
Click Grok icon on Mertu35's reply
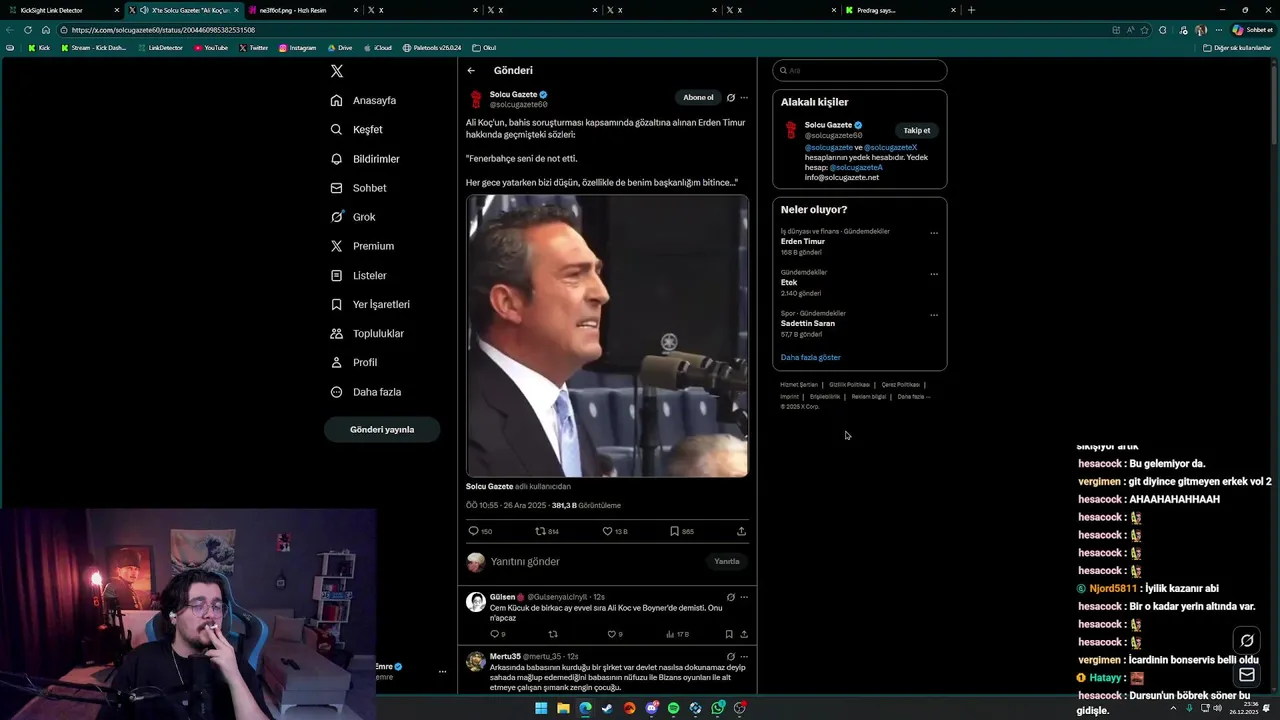pos(731,657)
